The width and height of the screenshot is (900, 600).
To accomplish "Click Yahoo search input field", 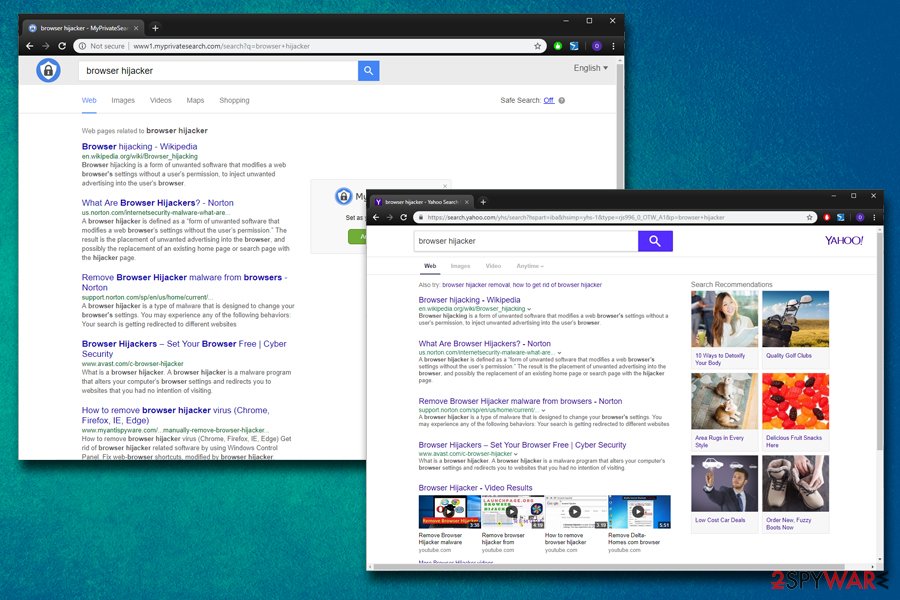I will (x=526, y=241).
